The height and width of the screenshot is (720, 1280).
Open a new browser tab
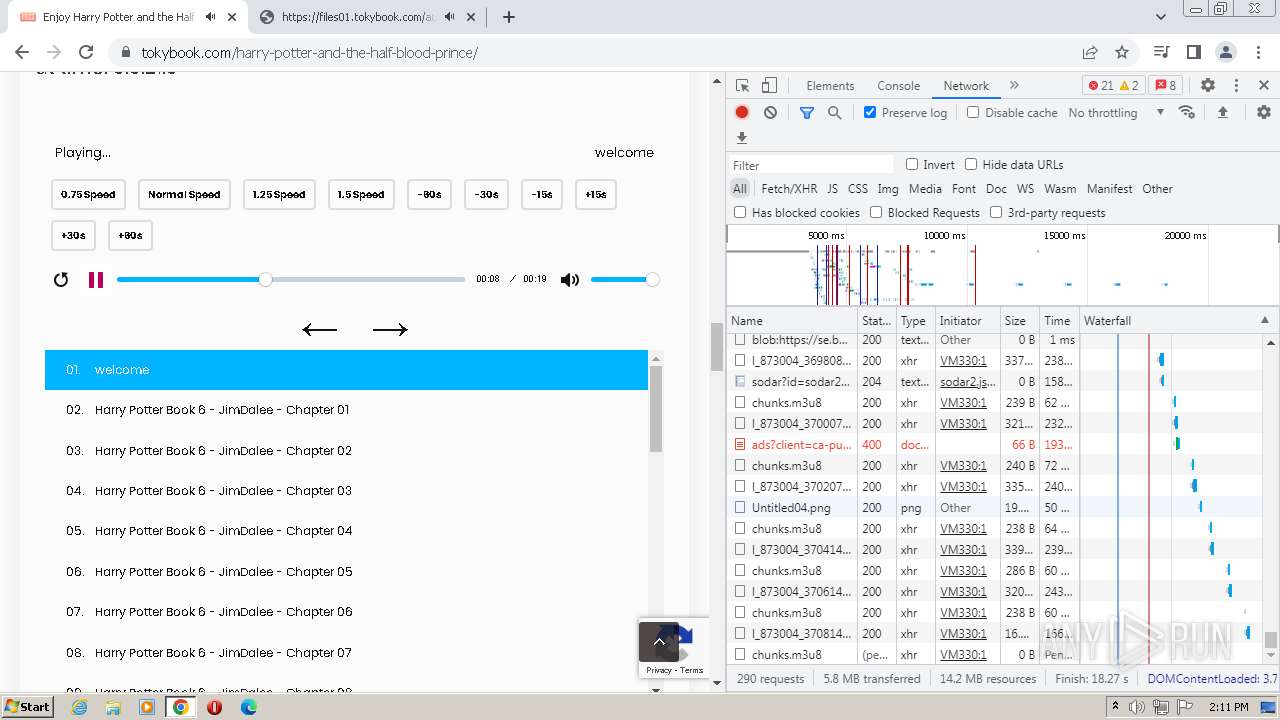click(509, 17)
